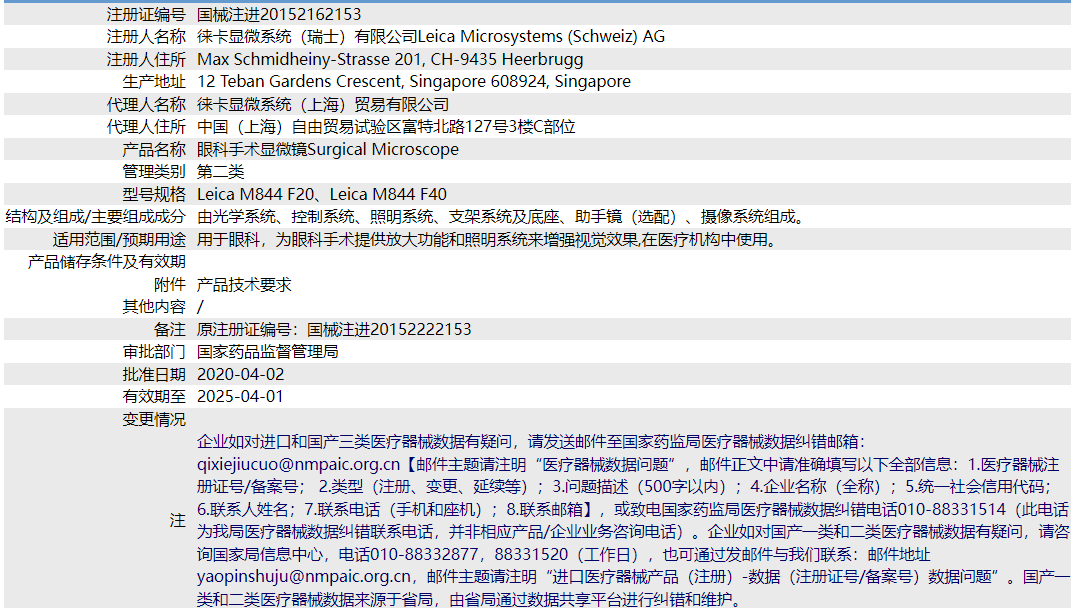Image resolution: width=1073 pixels, height=608 pixels.
Task: Click the 生产地址 label
Action: tap(154, 81)
